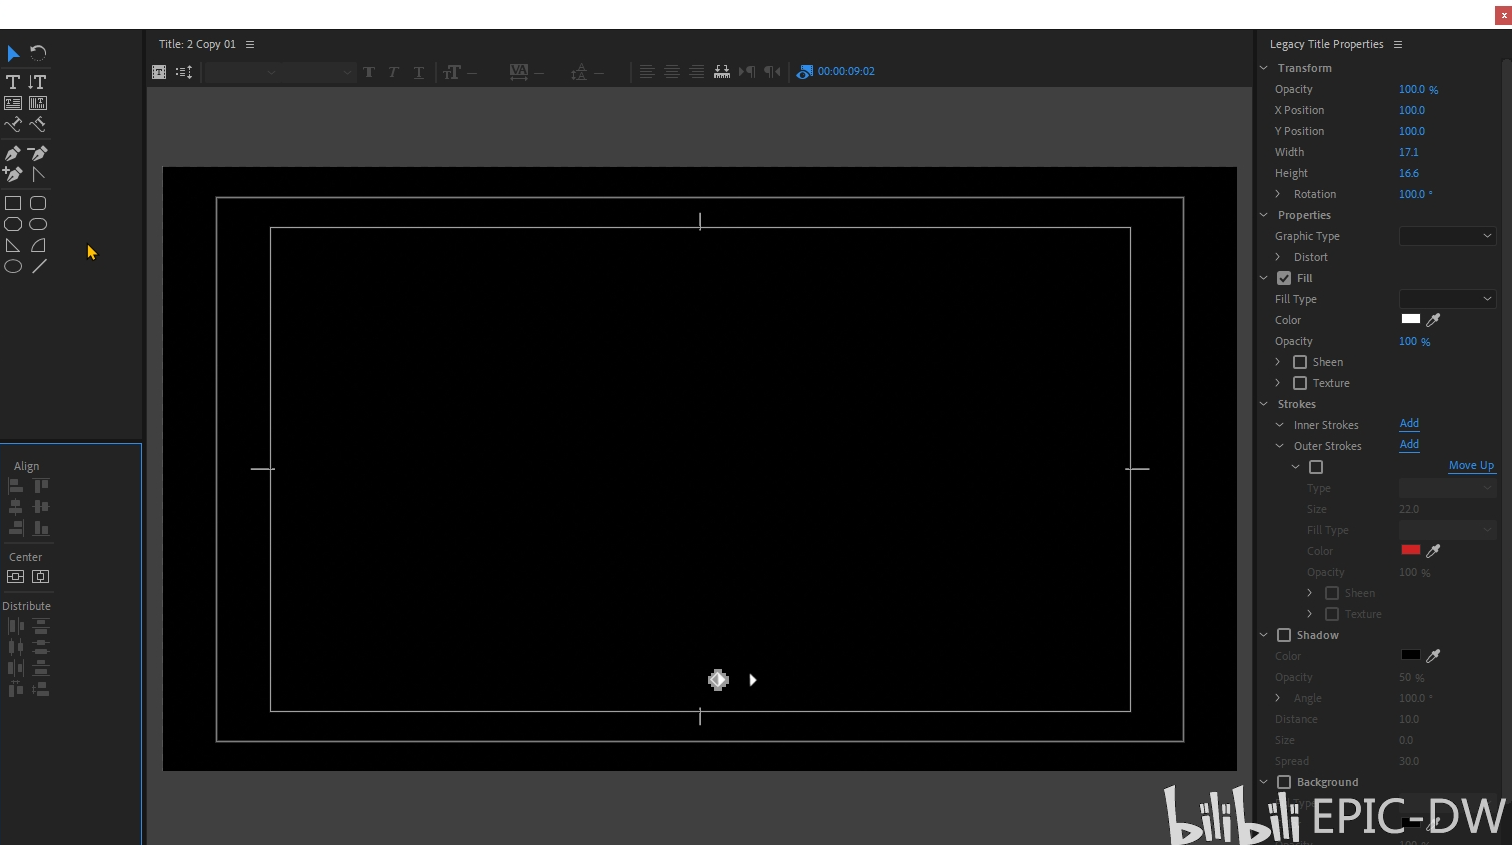Center the object horizontally
Viewport: 1512px width, 845px height.
(40, 577)
